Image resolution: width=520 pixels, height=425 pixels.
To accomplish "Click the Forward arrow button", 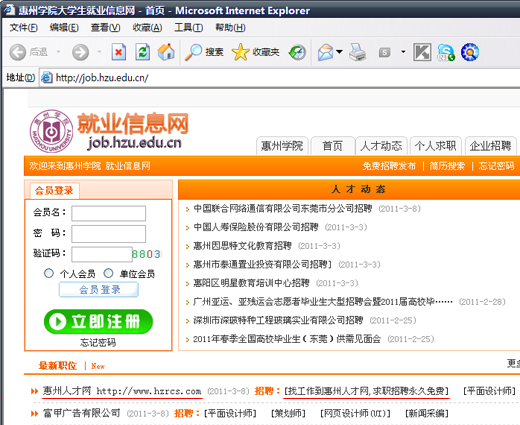I will click(x=80, y=52).
